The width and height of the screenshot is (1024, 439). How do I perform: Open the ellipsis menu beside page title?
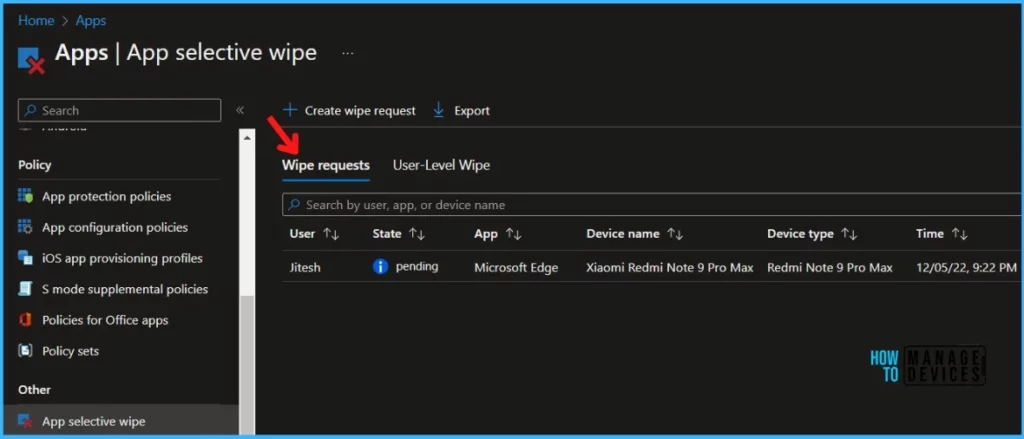348,53
